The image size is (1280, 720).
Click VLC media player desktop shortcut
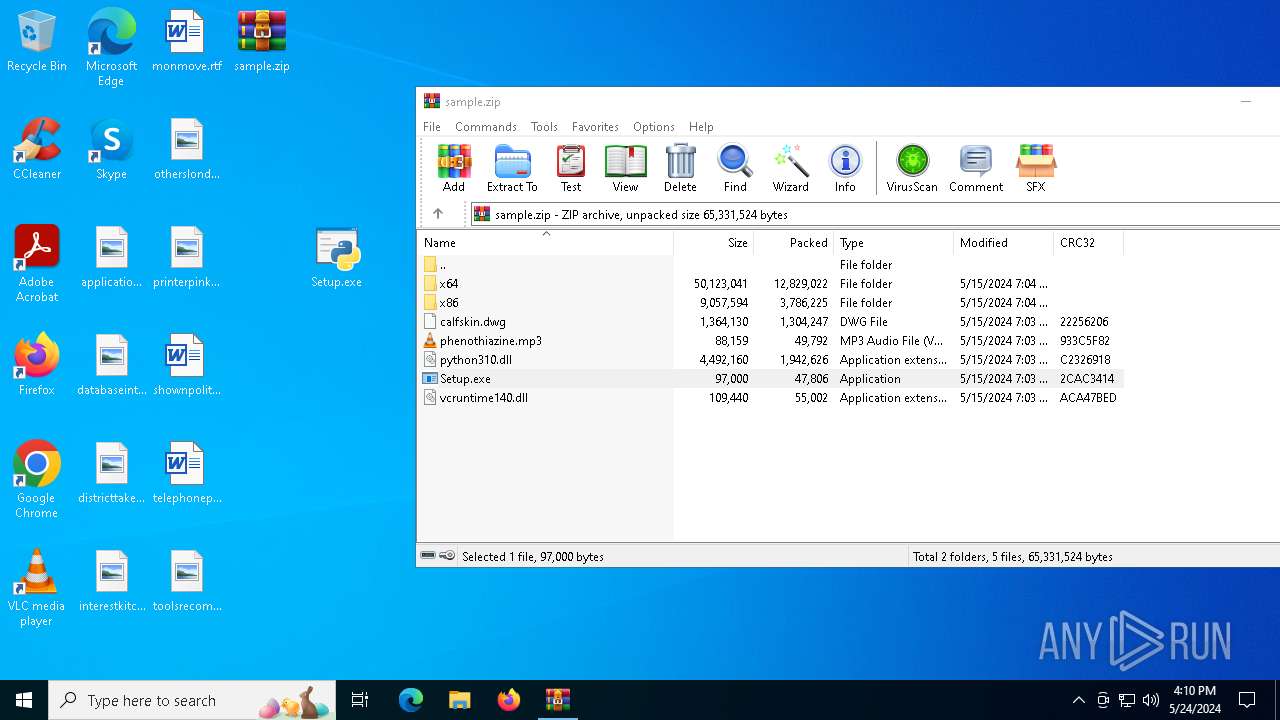pyautogui.click(x=37, y=588)
